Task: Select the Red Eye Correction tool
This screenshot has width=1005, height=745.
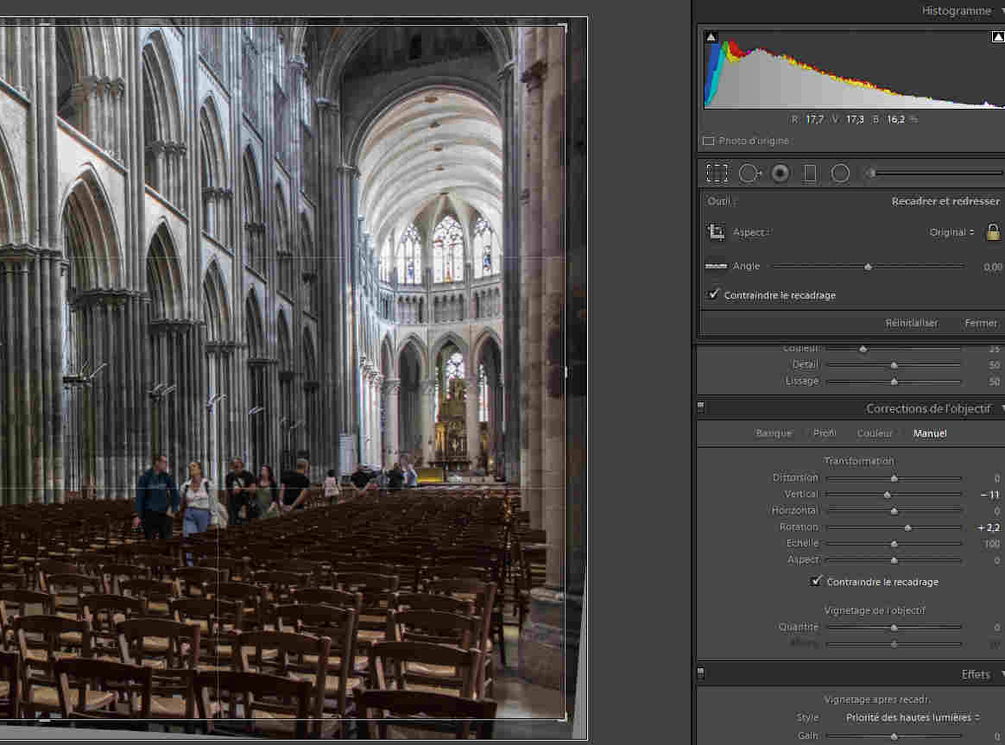Action: pyautogui.click(x=780, y=173)
